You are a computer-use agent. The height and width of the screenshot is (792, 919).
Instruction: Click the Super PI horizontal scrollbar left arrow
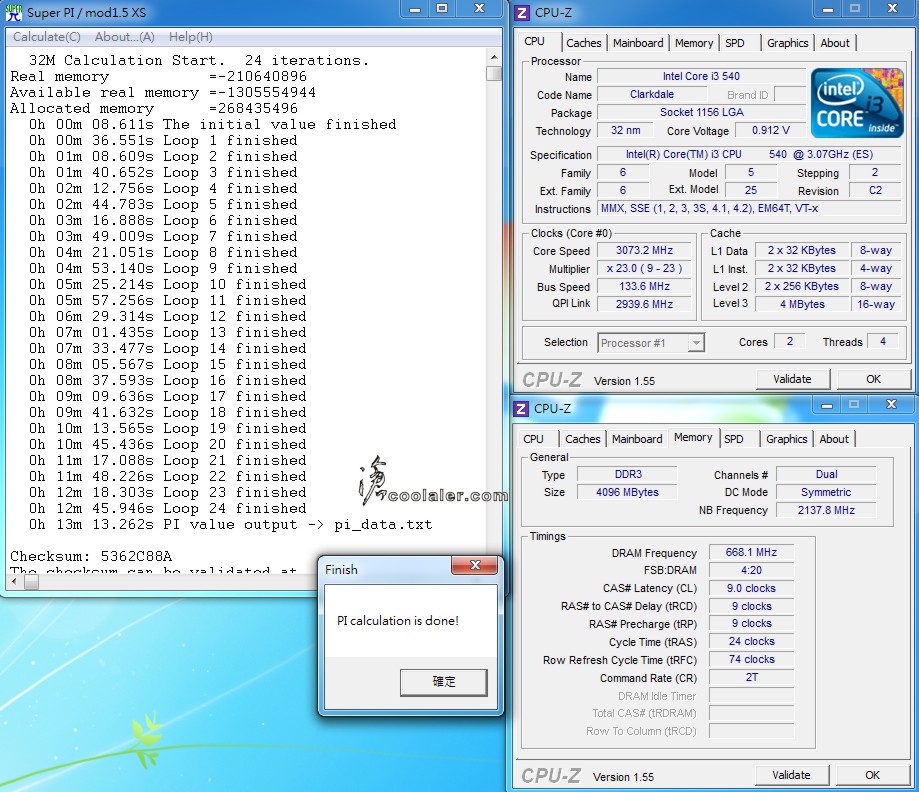click(15, 582)
